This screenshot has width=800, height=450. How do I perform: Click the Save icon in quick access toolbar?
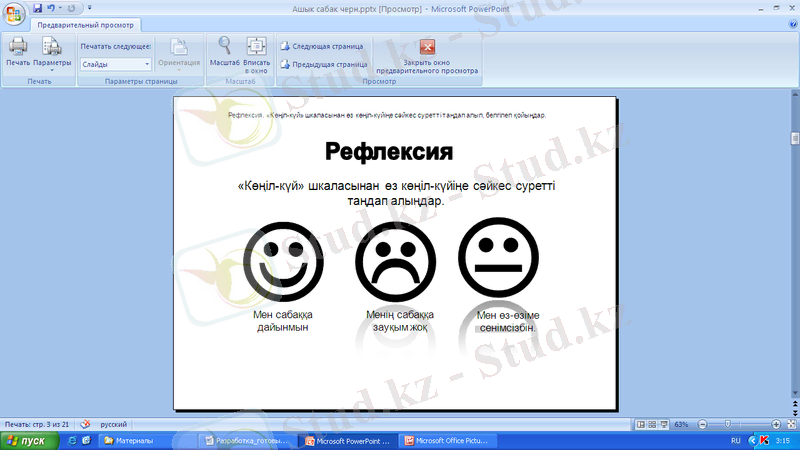coord(37,8)
